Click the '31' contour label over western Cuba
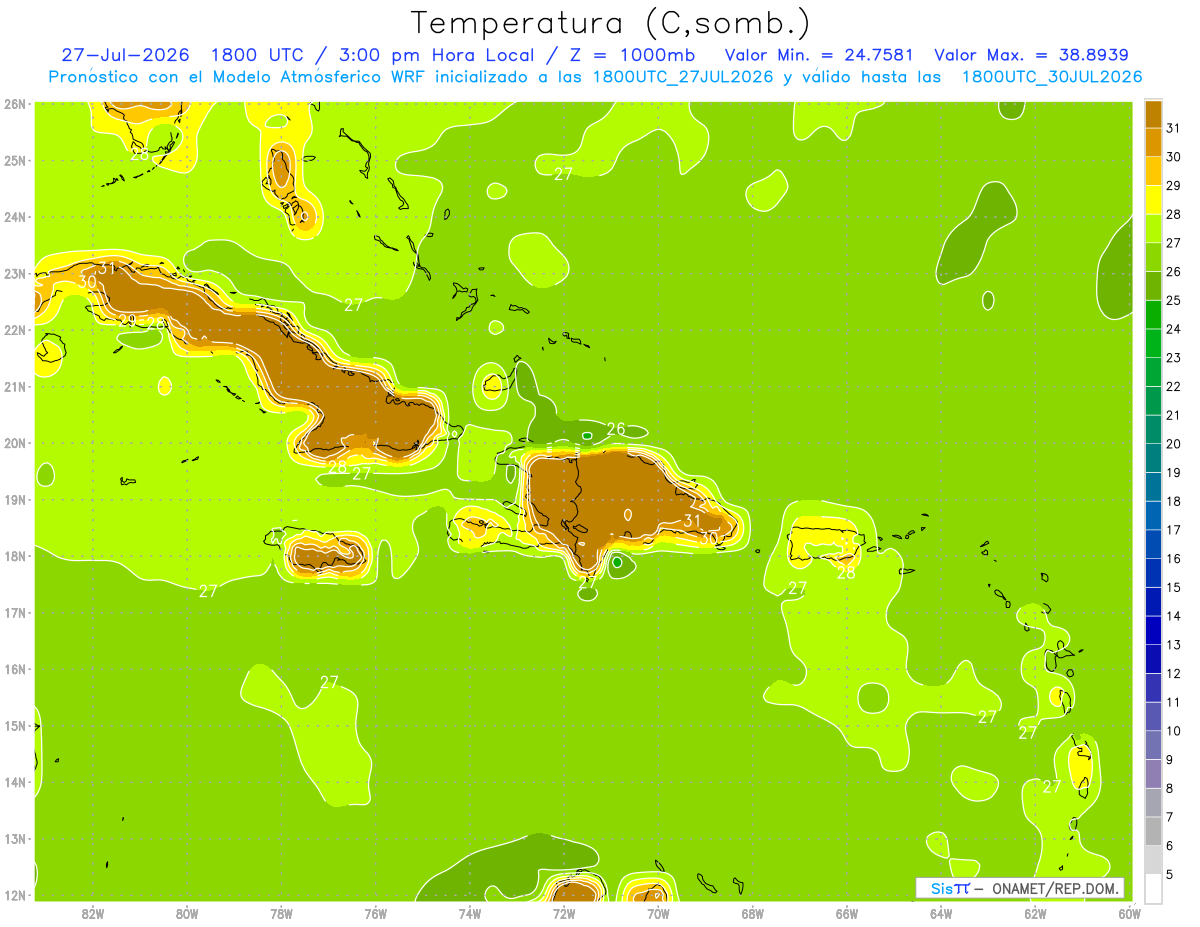 tap(107, 268)
